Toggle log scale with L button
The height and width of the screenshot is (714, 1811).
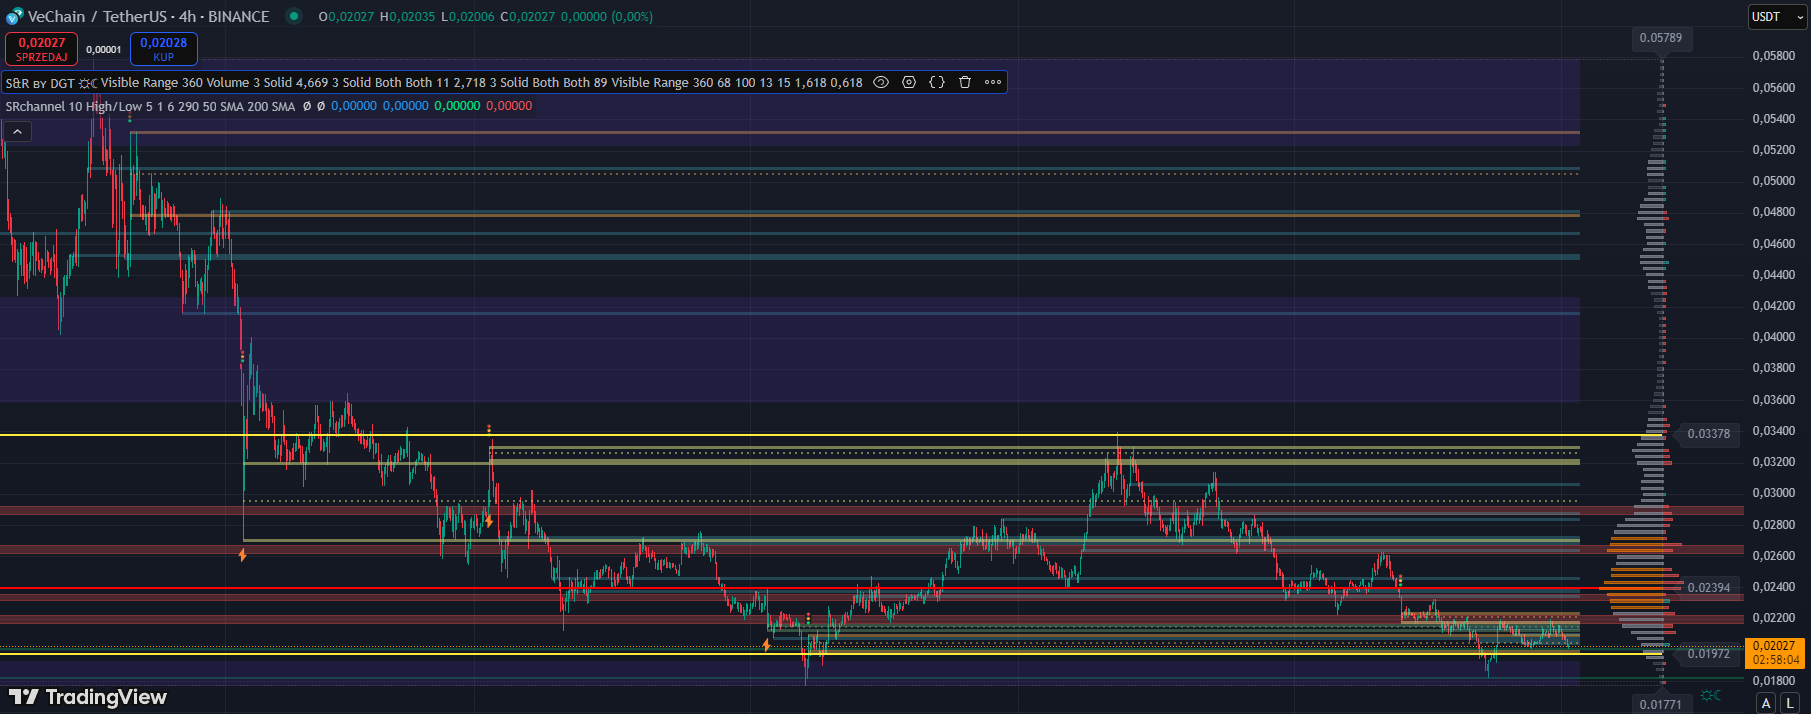1790,703
